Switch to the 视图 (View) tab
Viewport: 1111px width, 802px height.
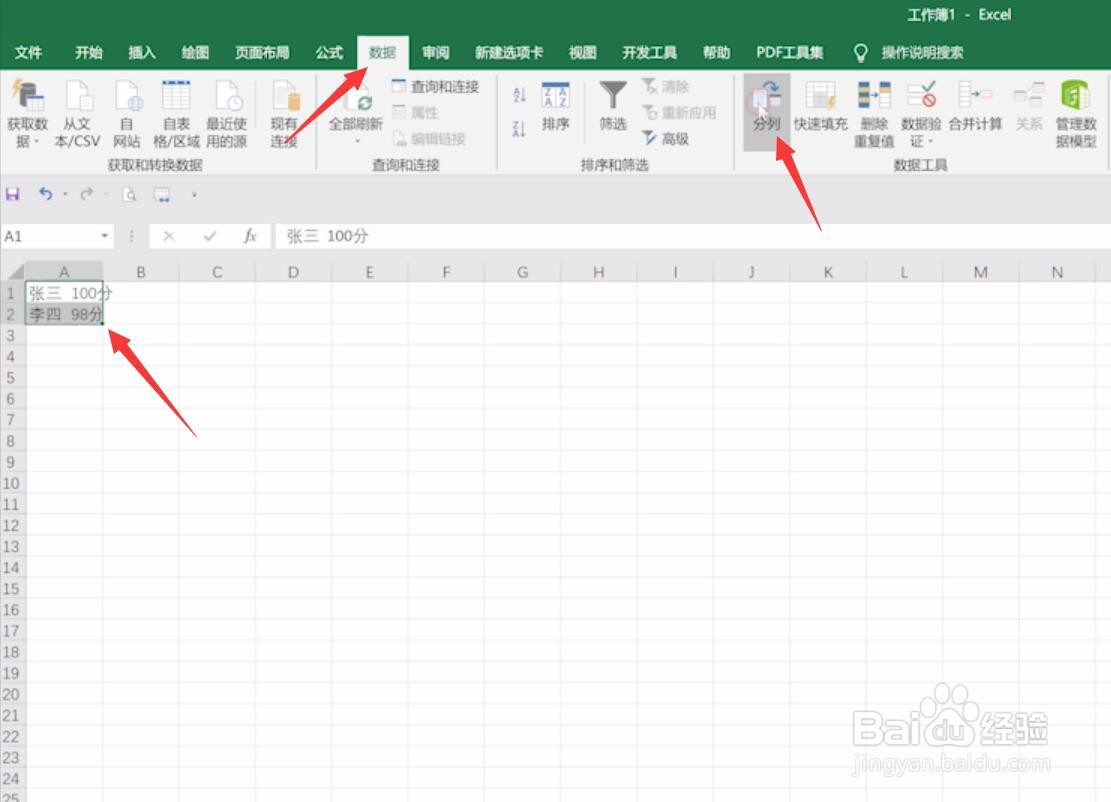(582, 52)
